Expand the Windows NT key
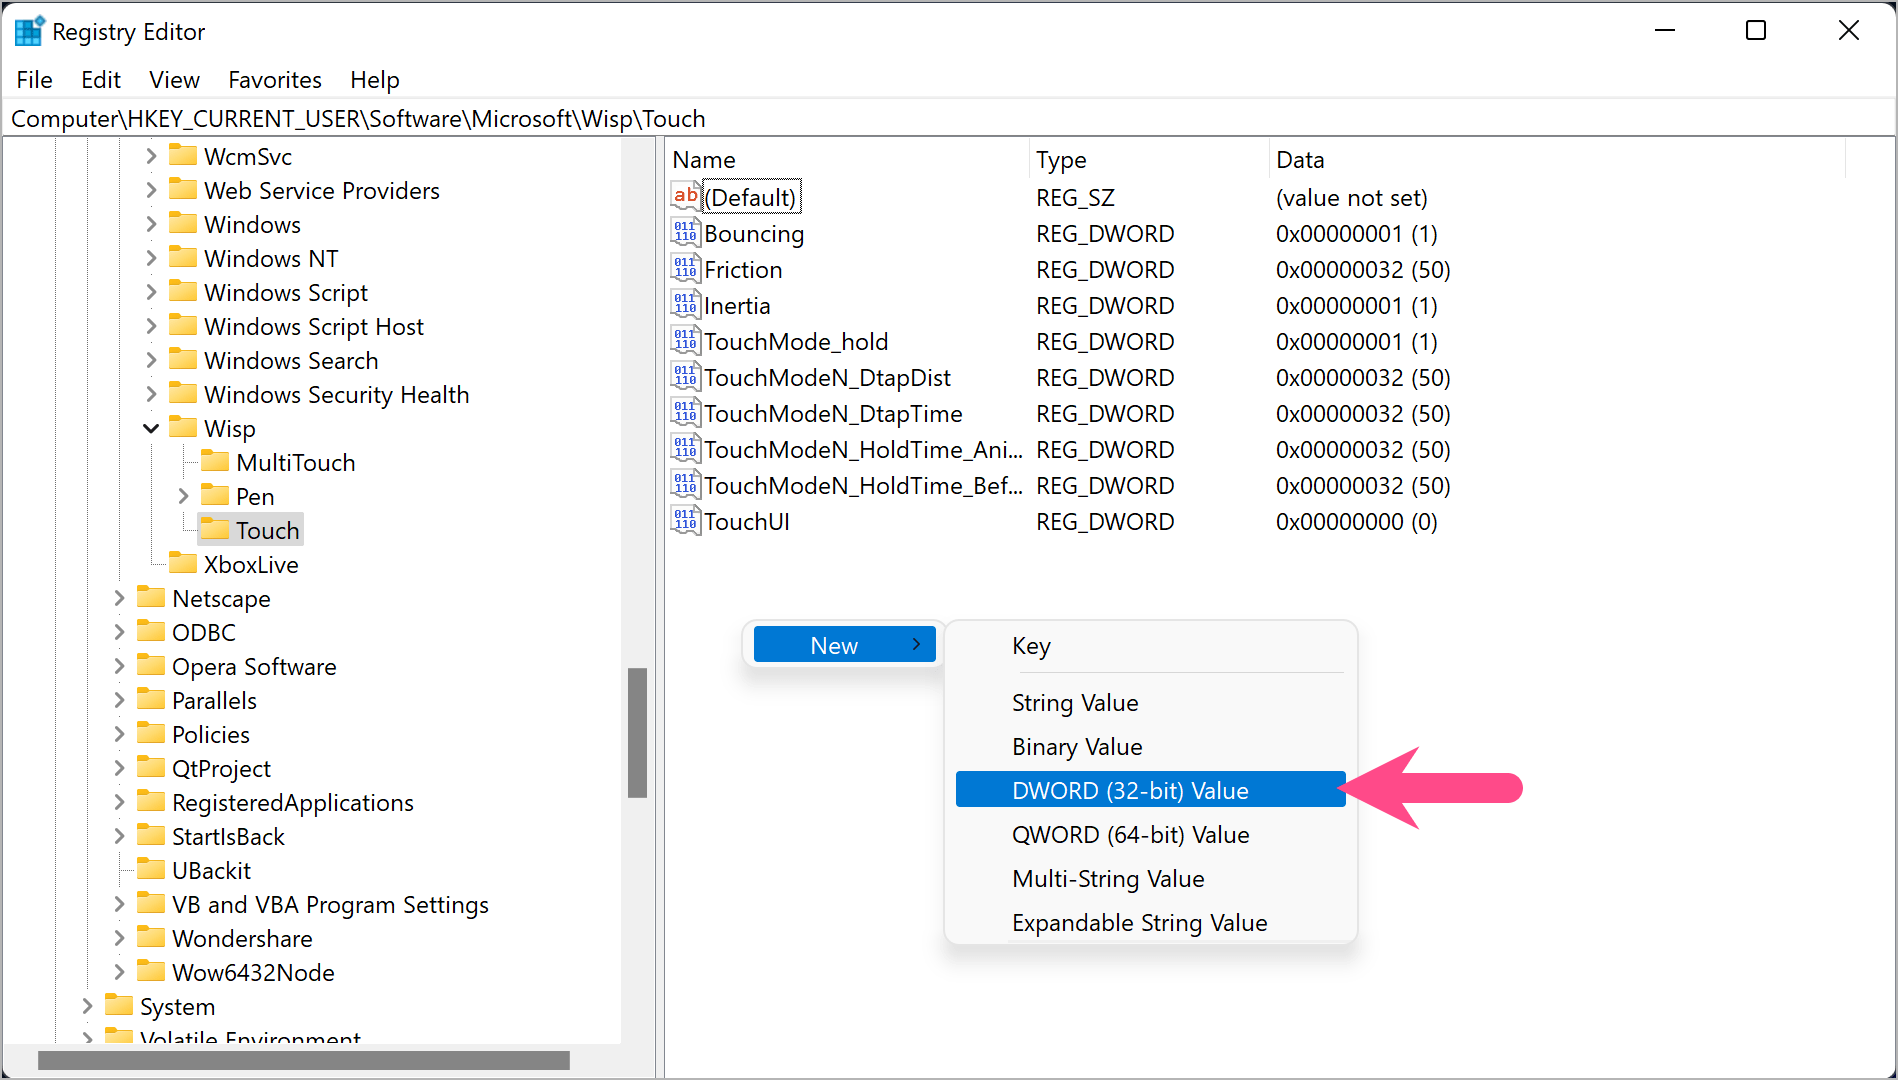 (151, 258)
